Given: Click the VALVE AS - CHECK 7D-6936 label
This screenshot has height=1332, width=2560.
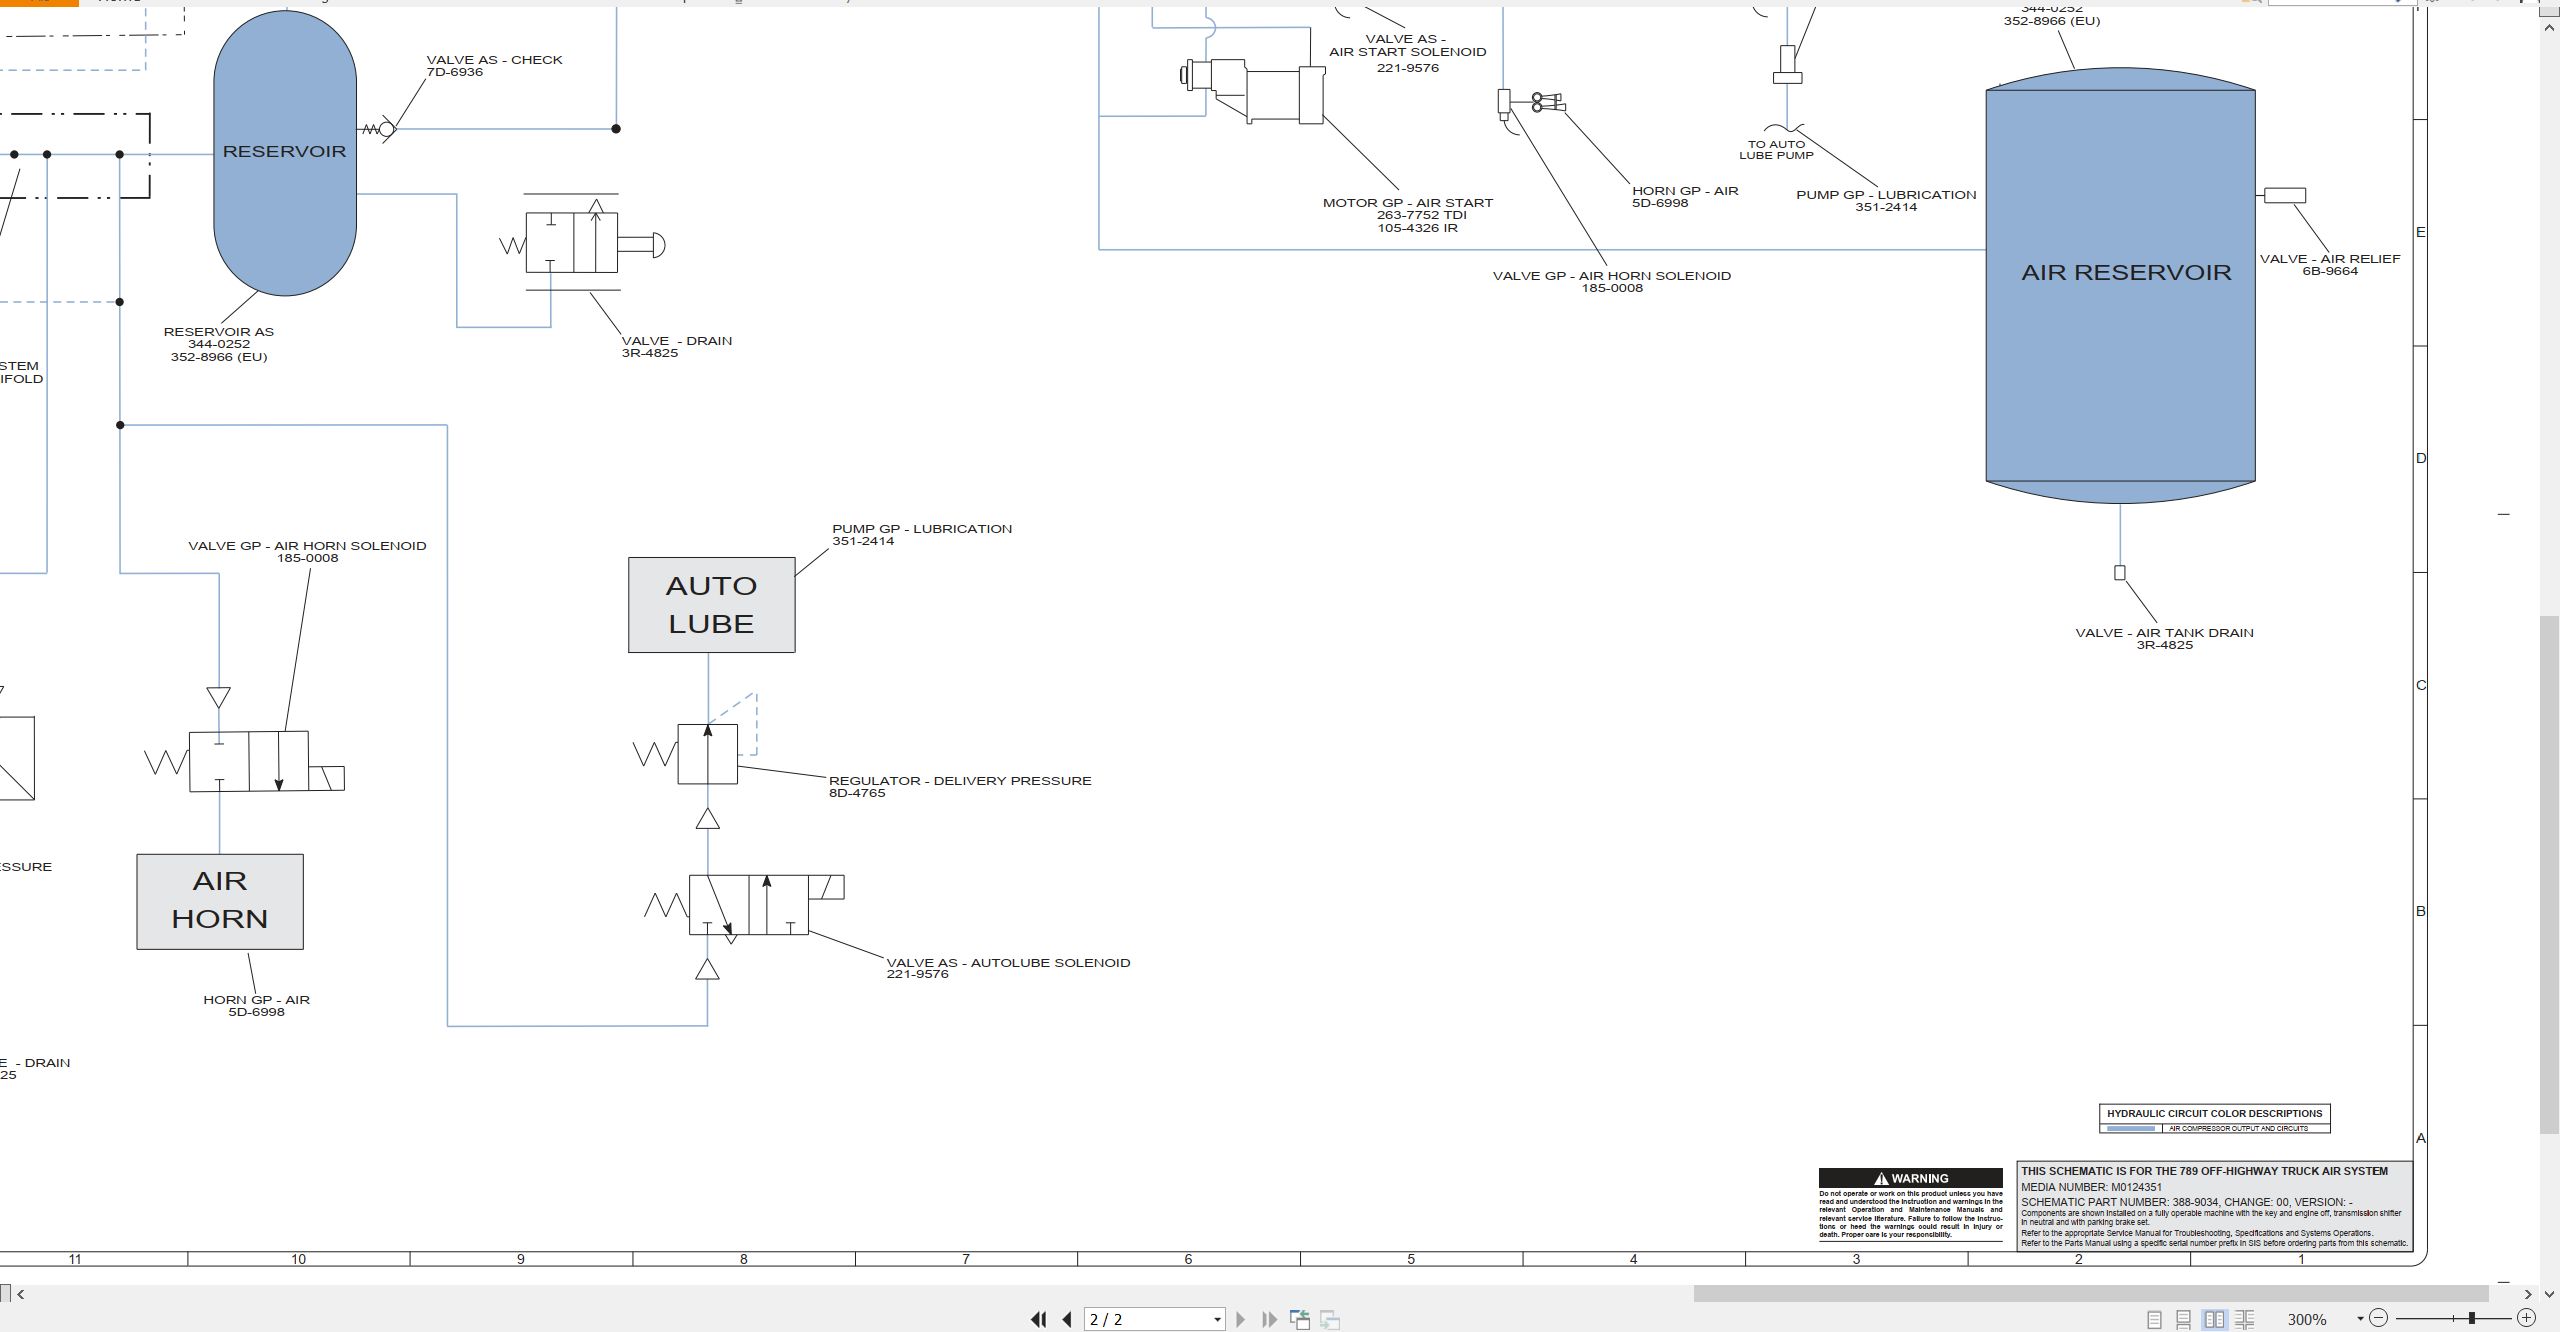Looking at the screenshot, I should 494,66.
